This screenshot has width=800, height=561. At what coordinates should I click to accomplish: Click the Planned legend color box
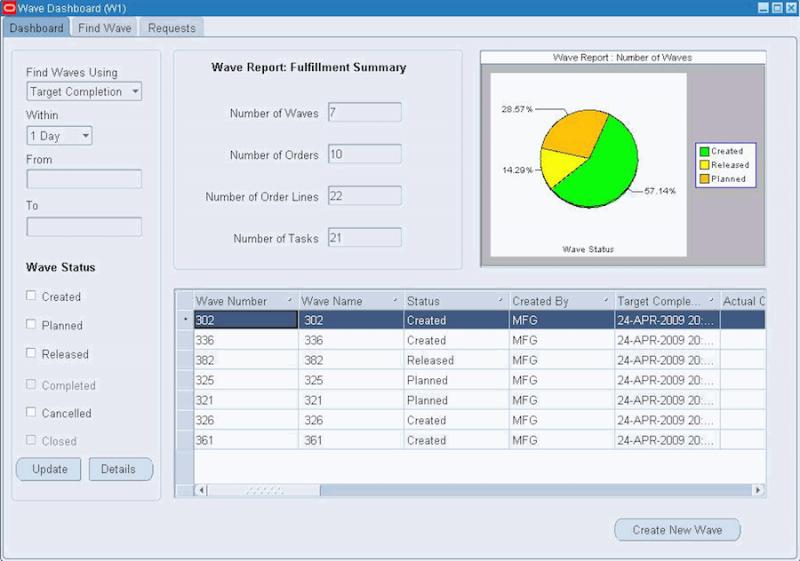705,179
